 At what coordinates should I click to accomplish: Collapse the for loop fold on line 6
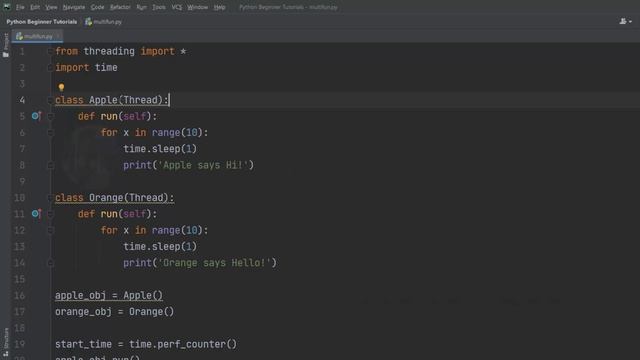click(50, 133)
